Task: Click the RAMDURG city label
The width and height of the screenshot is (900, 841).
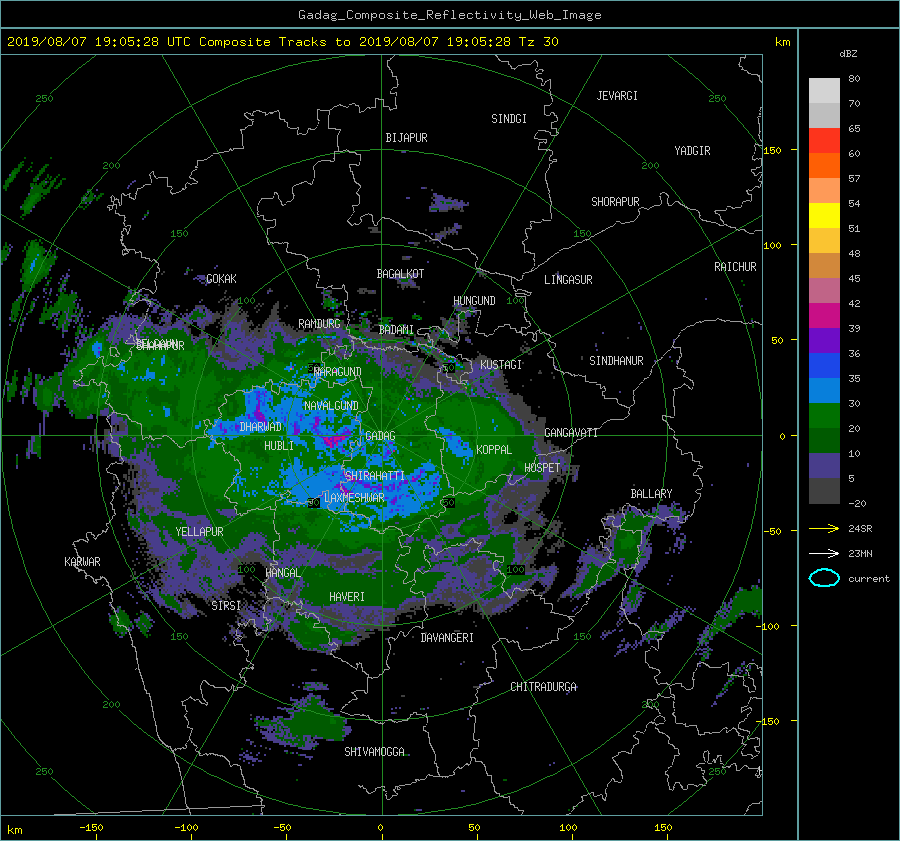Action: (319, 324)
